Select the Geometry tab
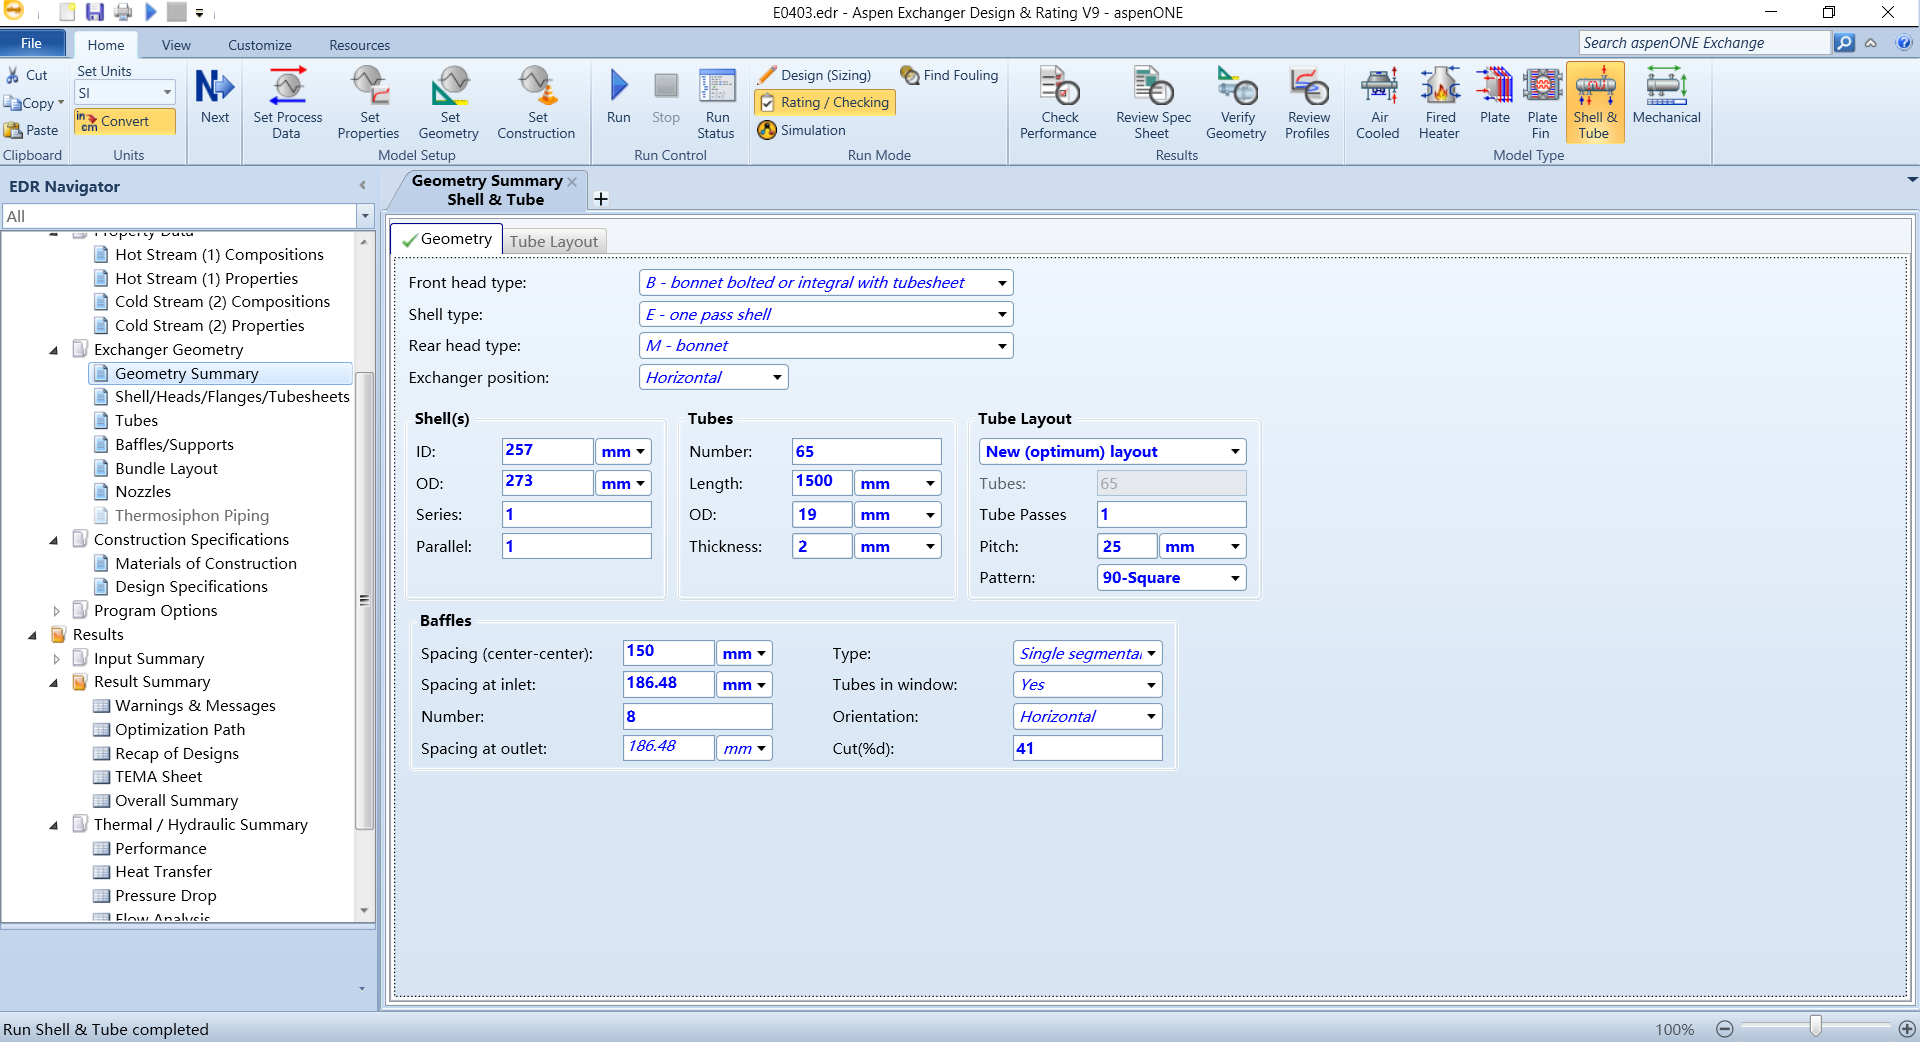The image size is (1920, 1042). tap(447, 239)
